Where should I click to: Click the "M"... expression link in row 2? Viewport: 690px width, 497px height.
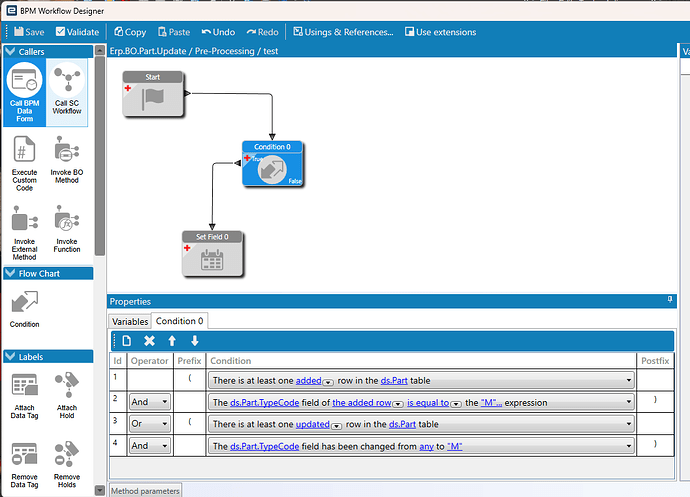click(491, 402)
